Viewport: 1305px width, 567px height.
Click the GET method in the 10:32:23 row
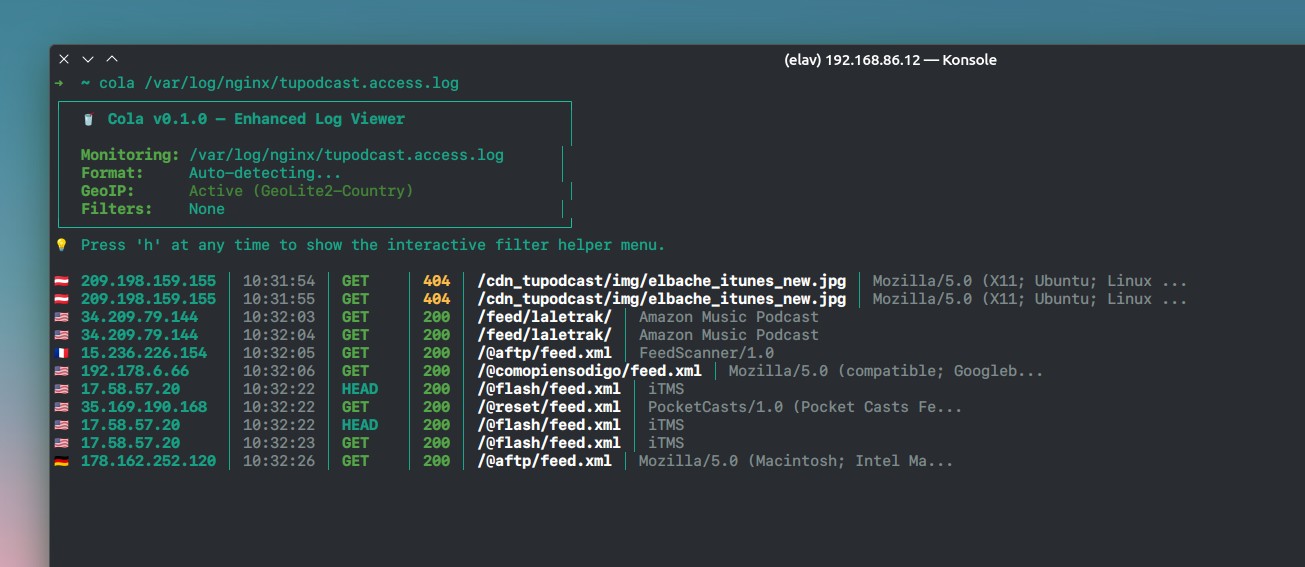tap(355, 443)
